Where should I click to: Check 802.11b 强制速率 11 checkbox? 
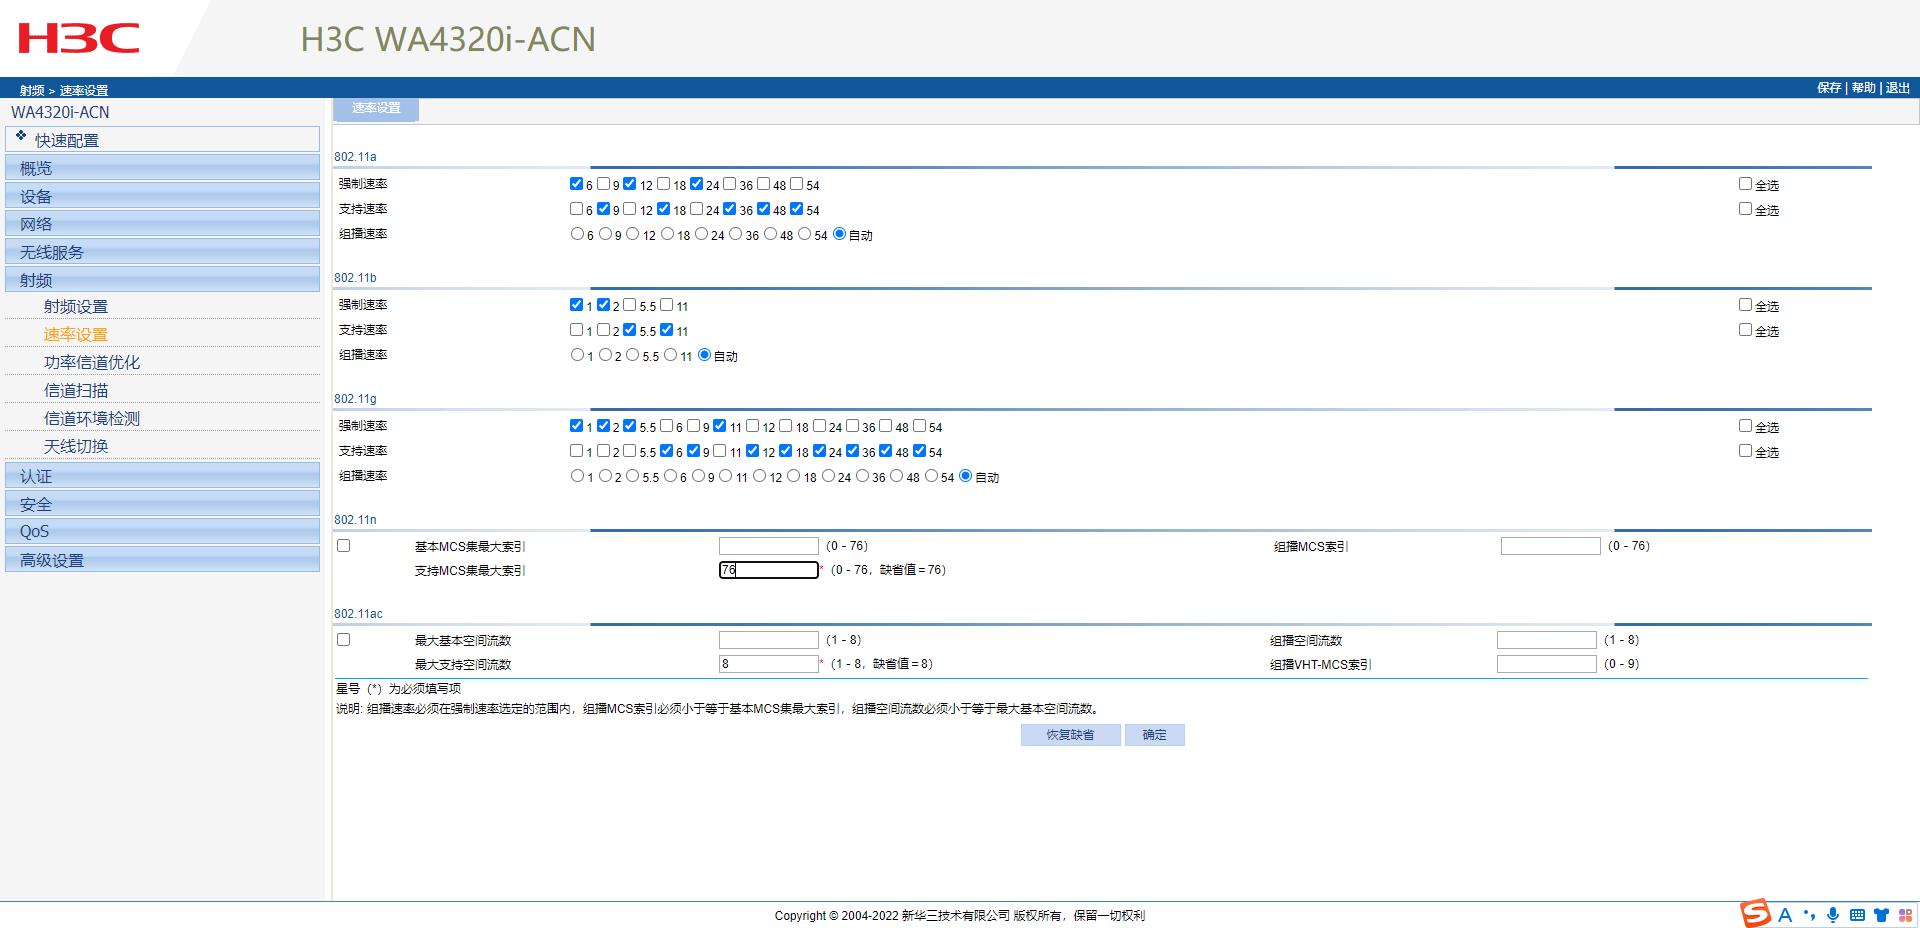tap(667, 305)
